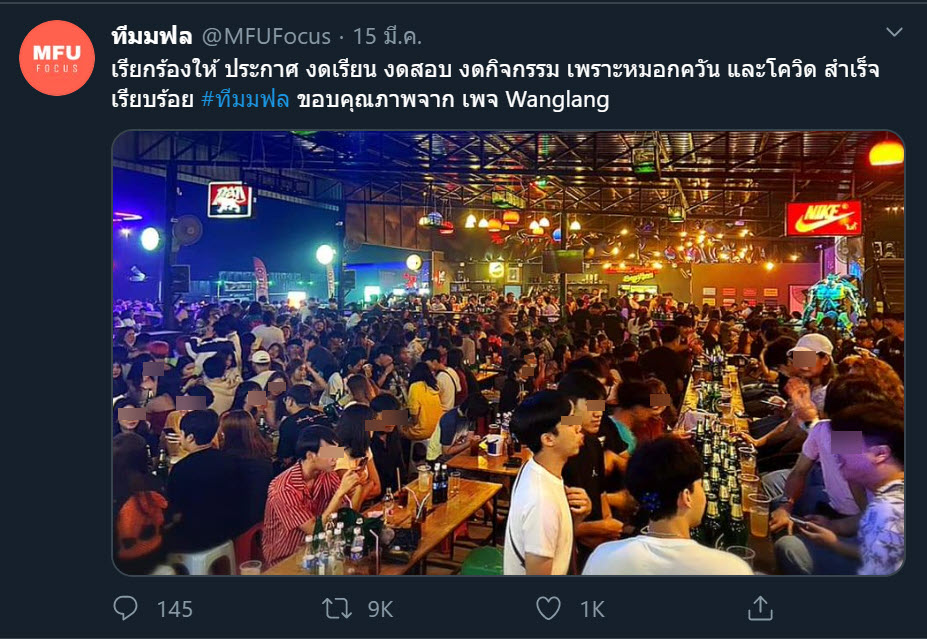Click the Nike sign in the photo
The height and width of the screenshot is (639, 927).
tap(824, 218)
